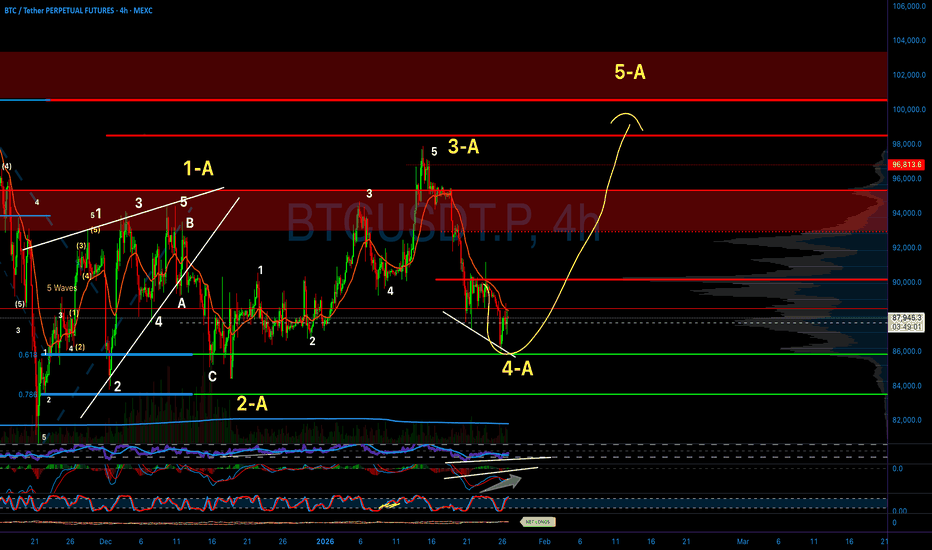
Task: Click the 102,000.0 price axis label
Action: point(909,75)
